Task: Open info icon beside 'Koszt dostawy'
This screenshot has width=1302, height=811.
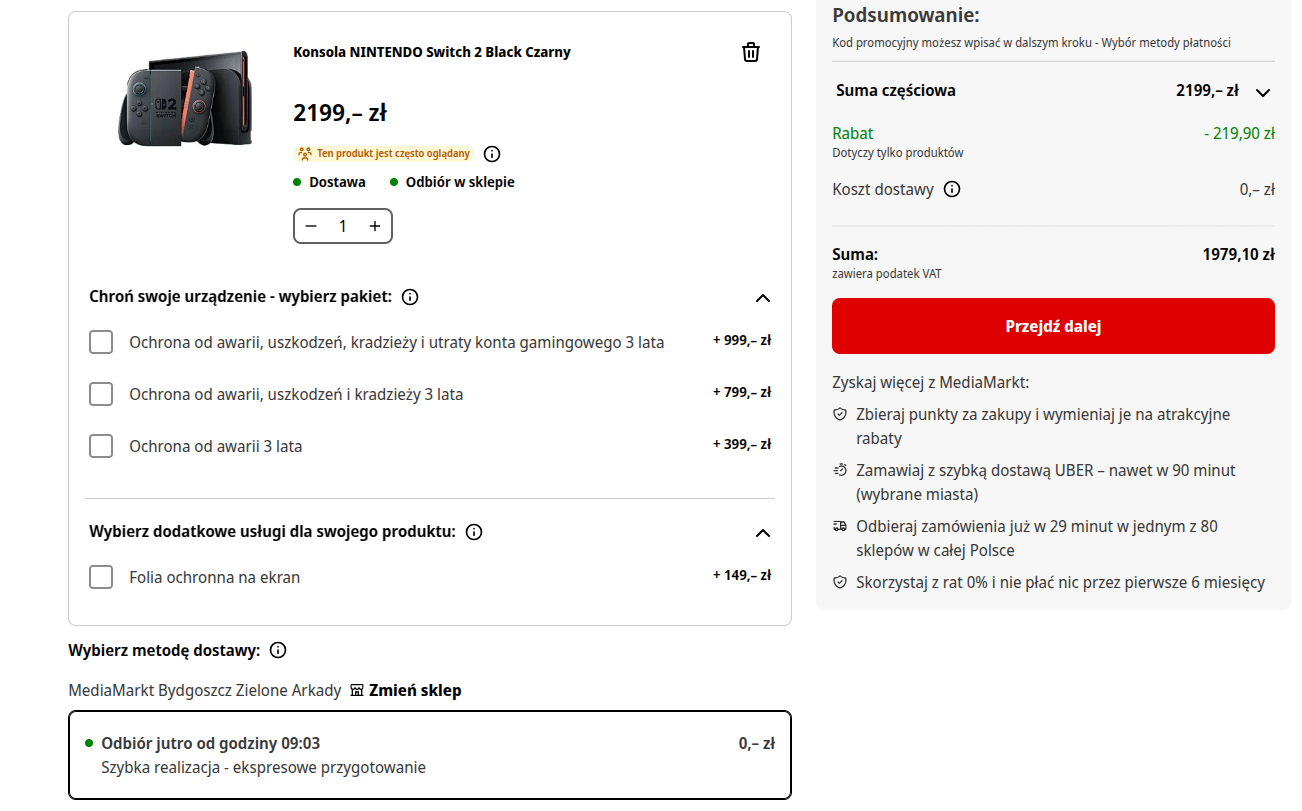Action: pyautogui.click(x=952, y=189)
